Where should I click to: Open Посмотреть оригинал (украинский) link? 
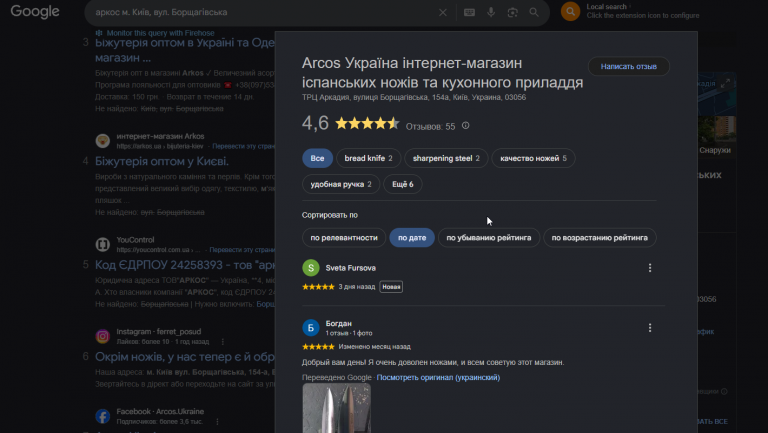click(x=438, y=377)
